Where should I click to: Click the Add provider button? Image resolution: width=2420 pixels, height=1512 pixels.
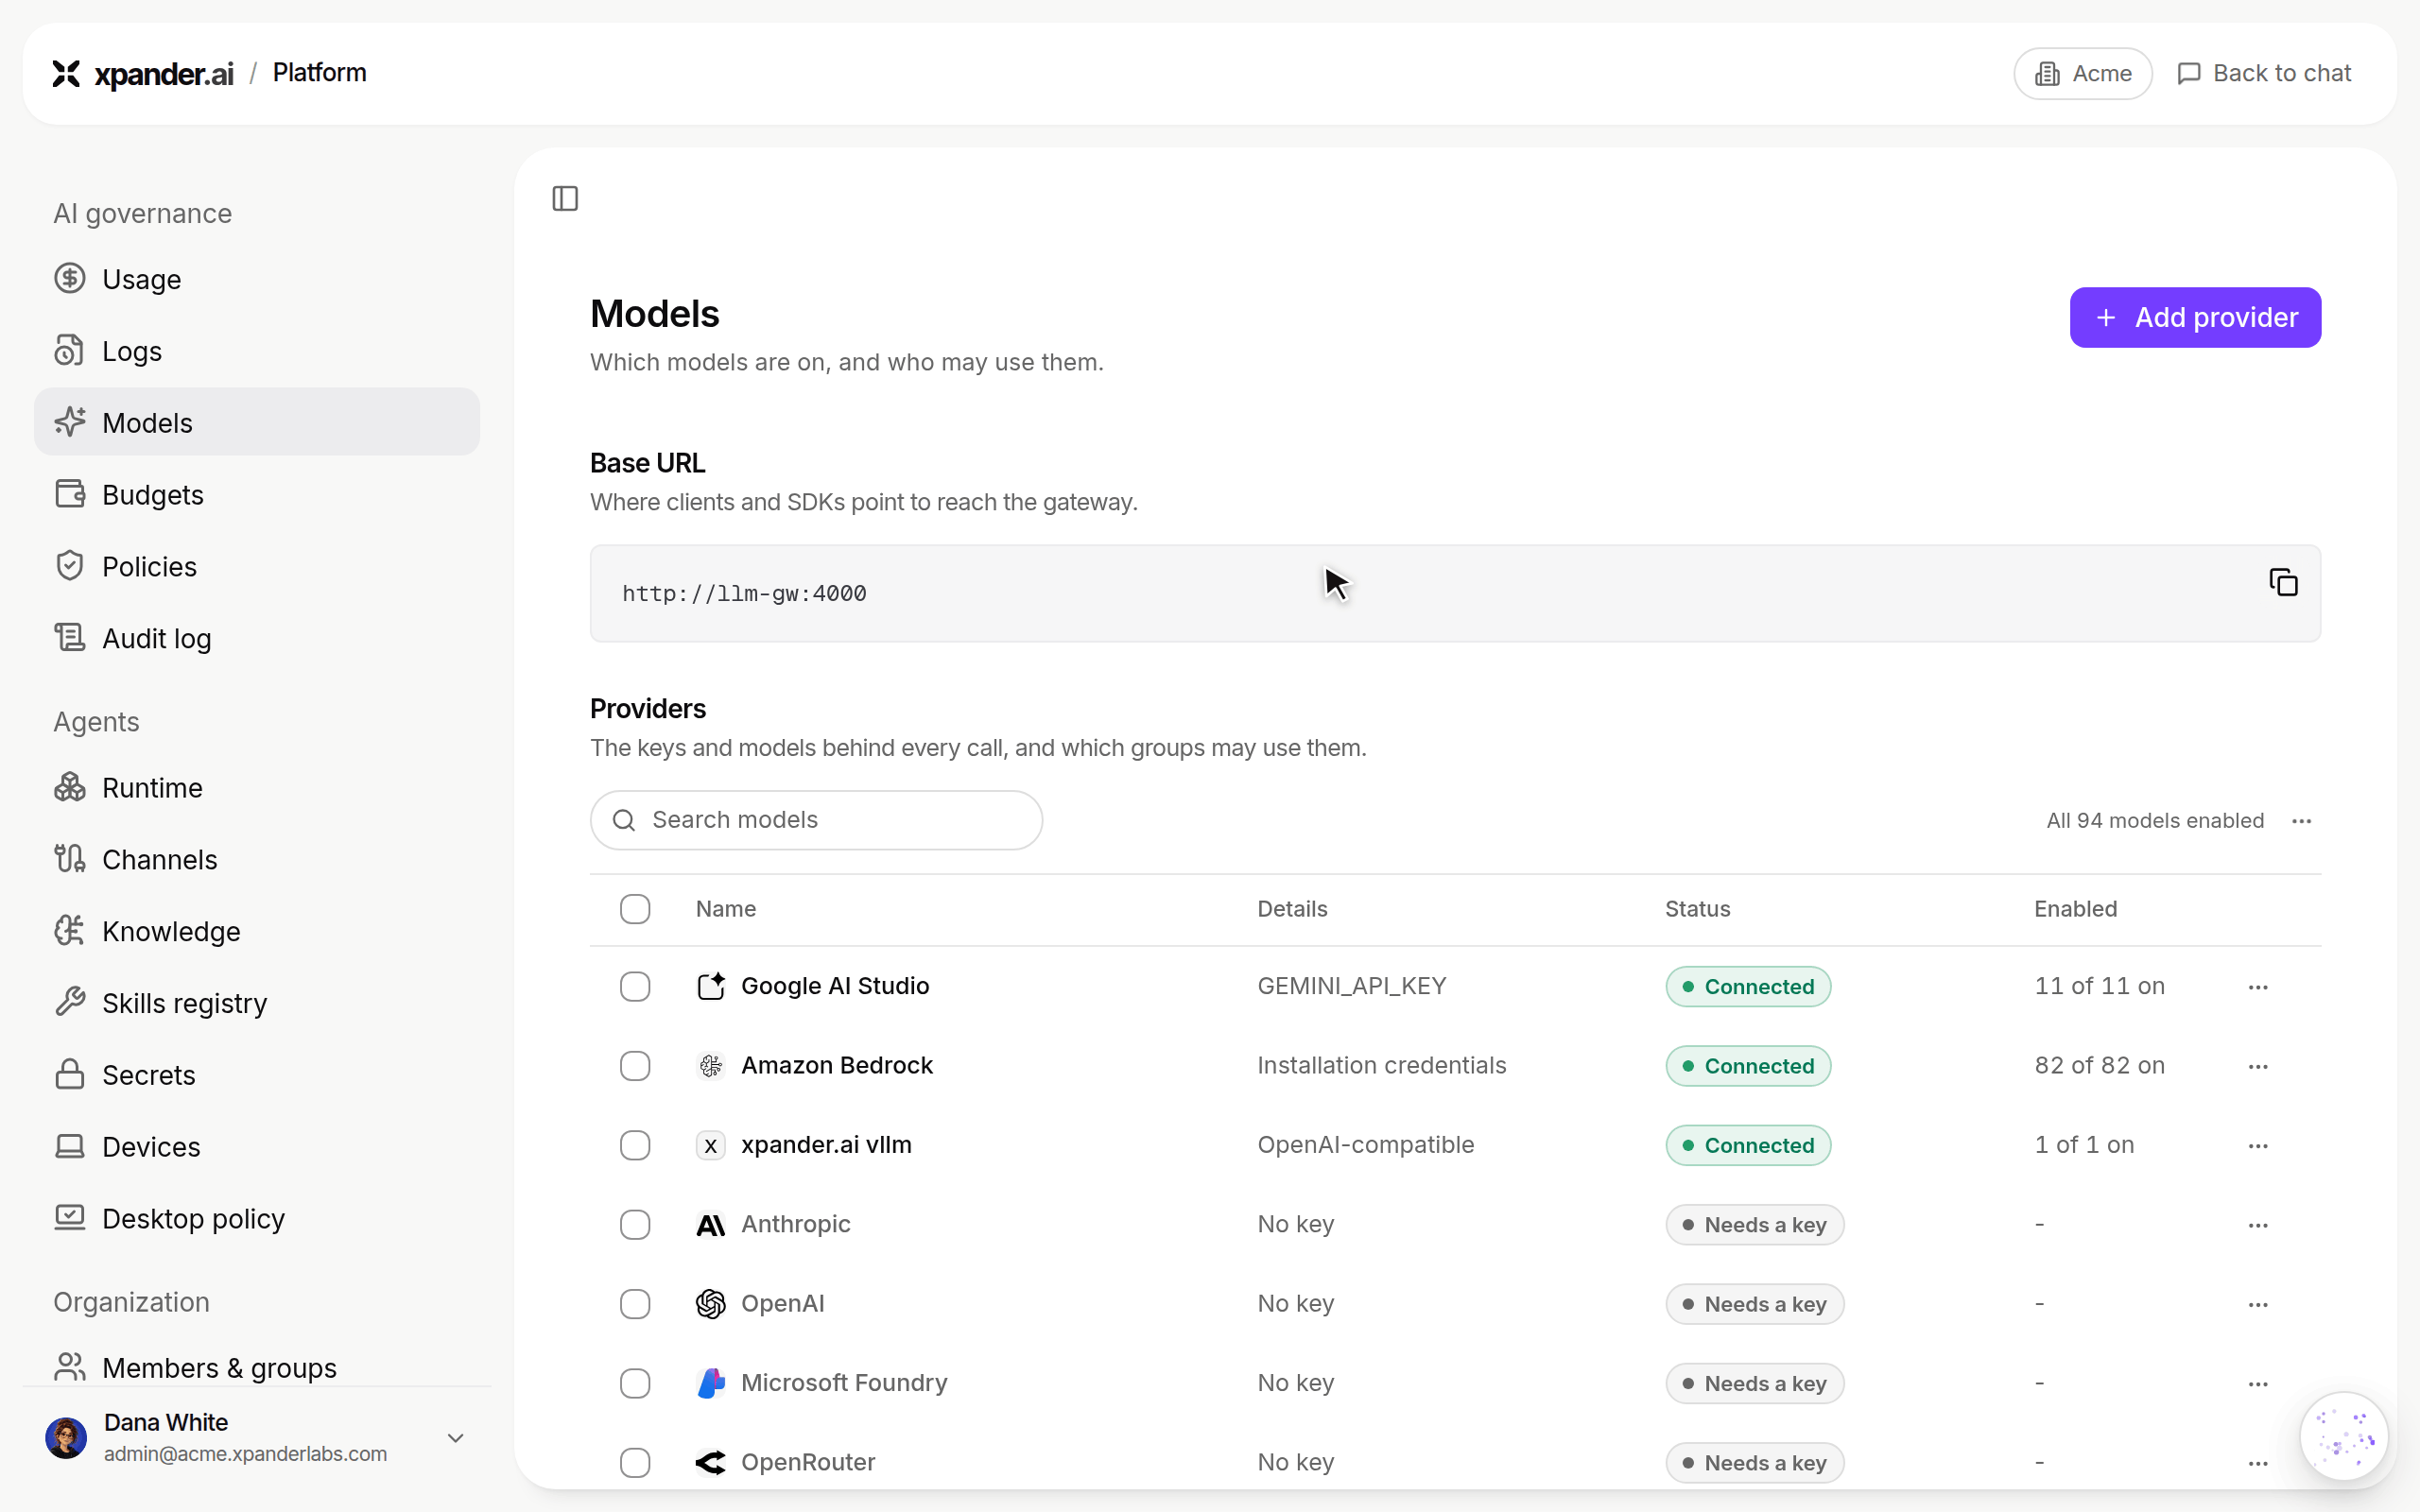coord(2195,317)
